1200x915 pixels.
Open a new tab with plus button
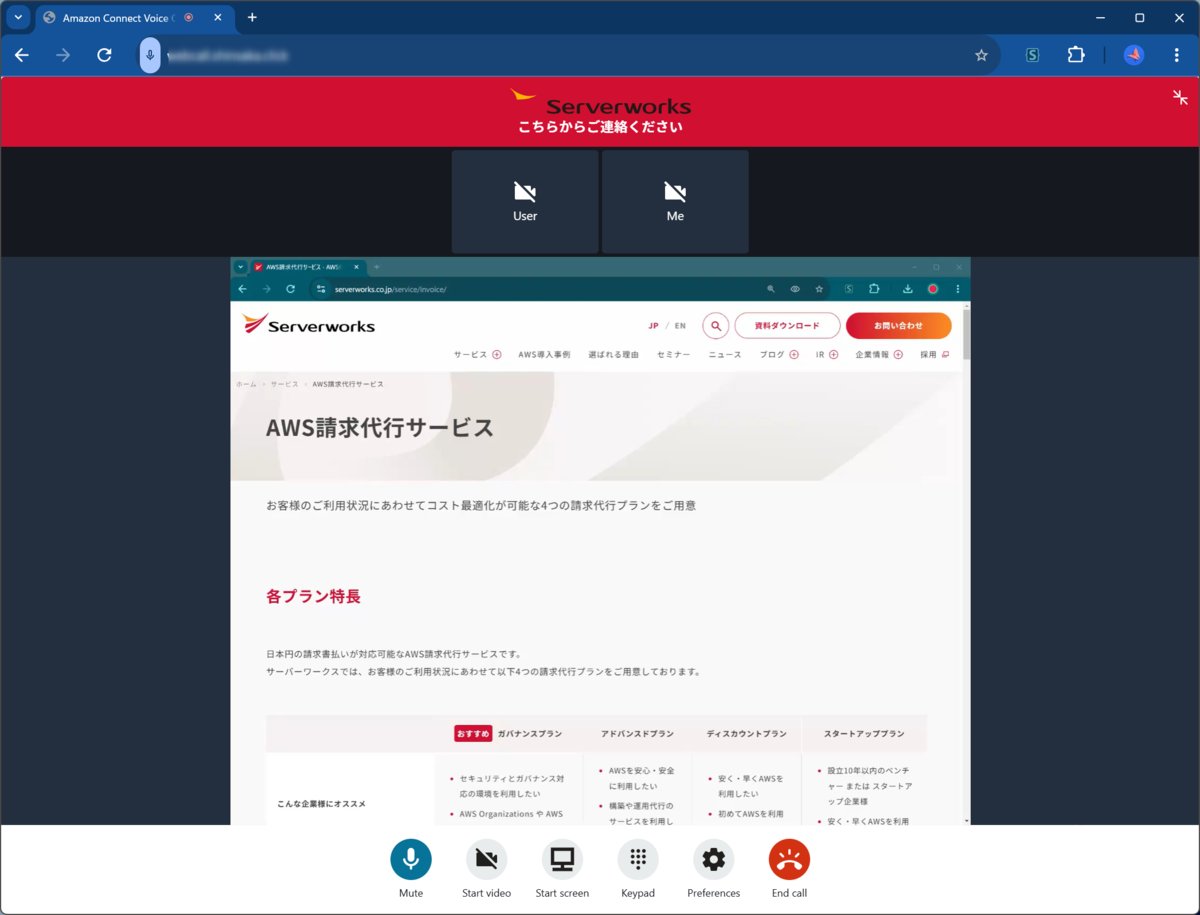(x=252, y=17)
